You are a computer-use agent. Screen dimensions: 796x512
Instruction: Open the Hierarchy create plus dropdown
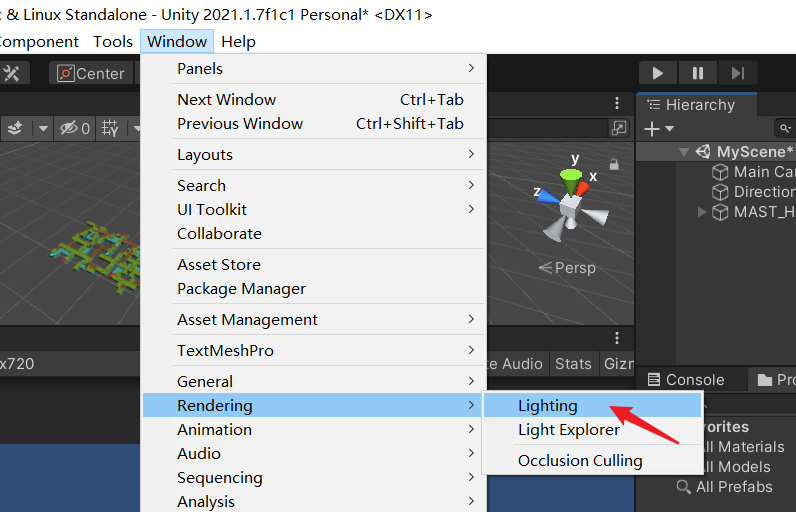pyautogui.click(x=658, y=128)
